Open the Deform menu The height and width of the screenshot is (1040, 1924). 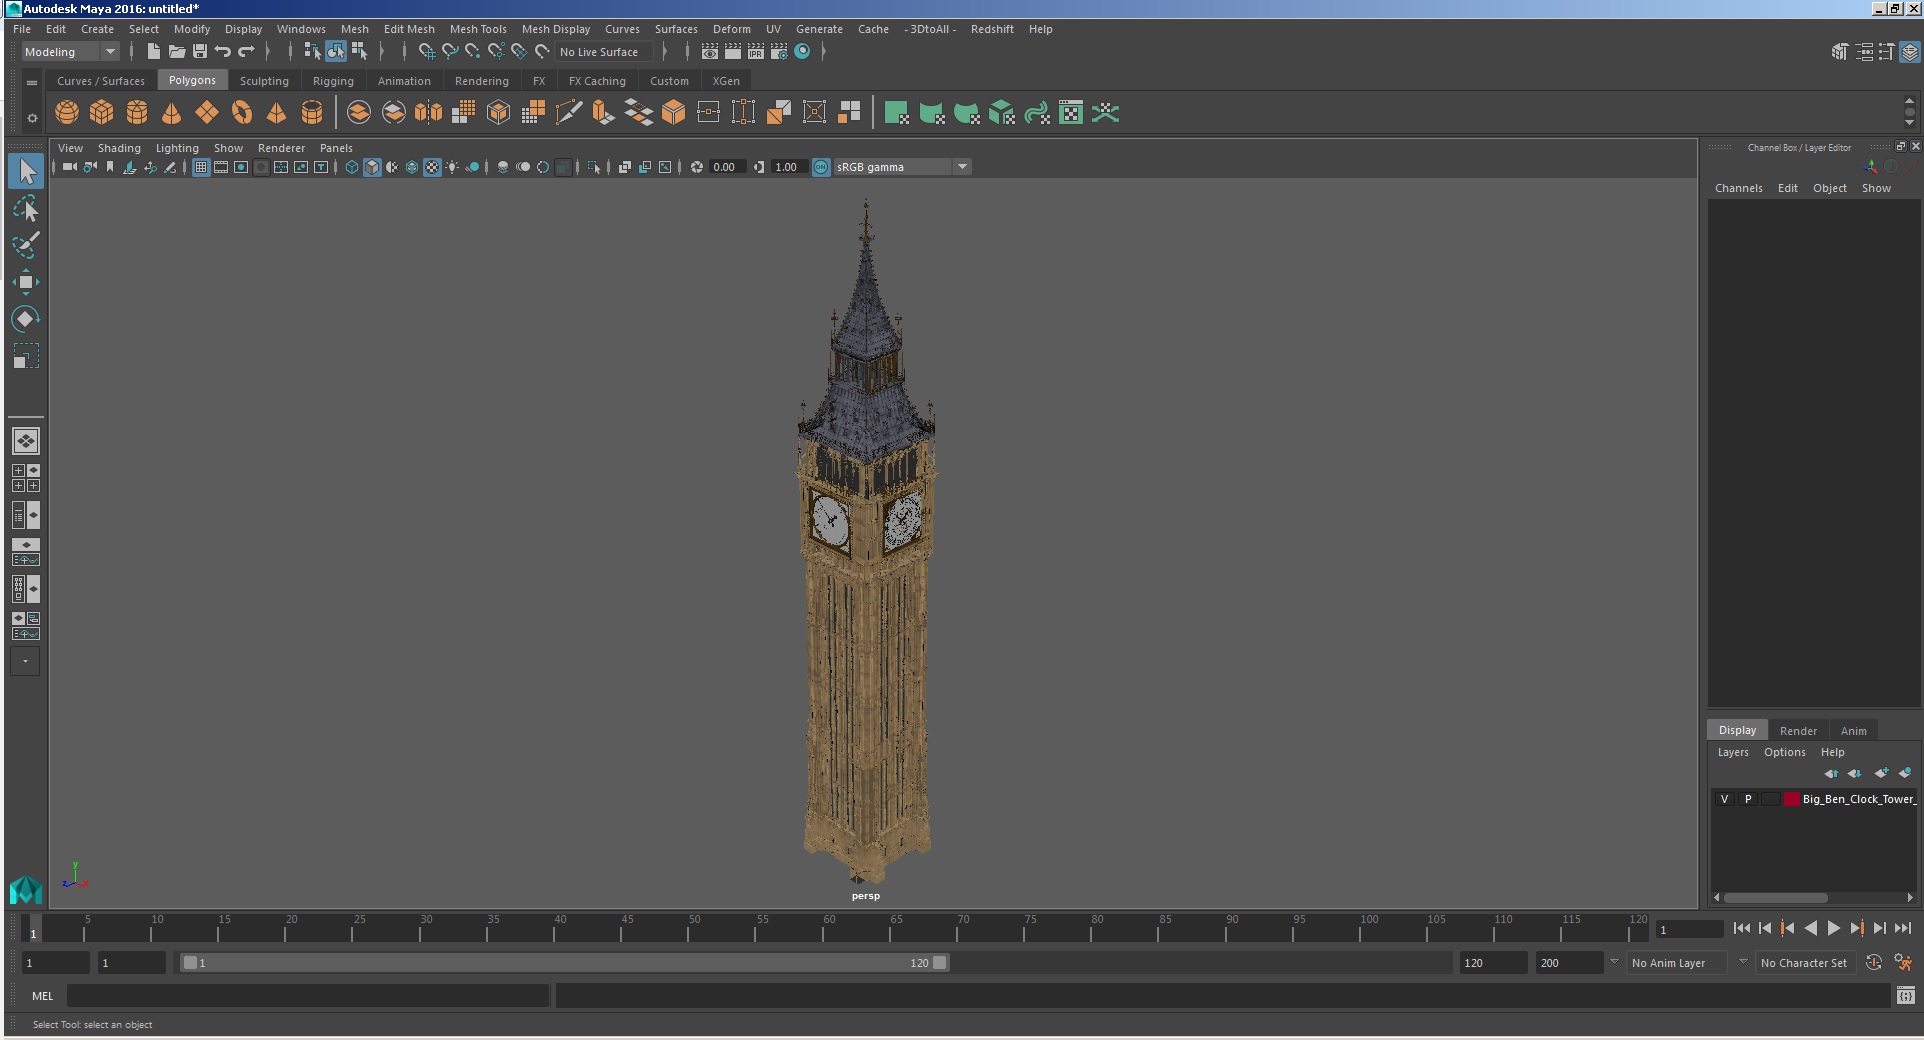tap(732, 29)
